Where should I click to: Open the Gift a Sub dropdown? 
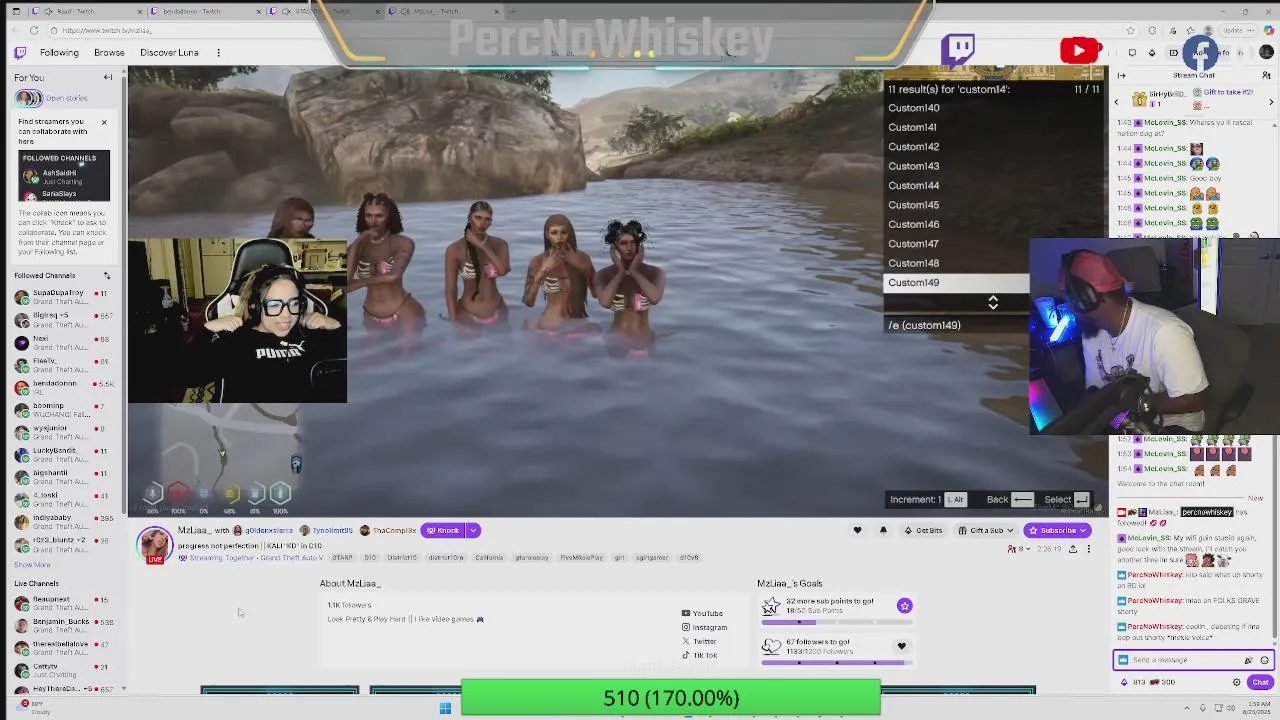pos(985,530)
